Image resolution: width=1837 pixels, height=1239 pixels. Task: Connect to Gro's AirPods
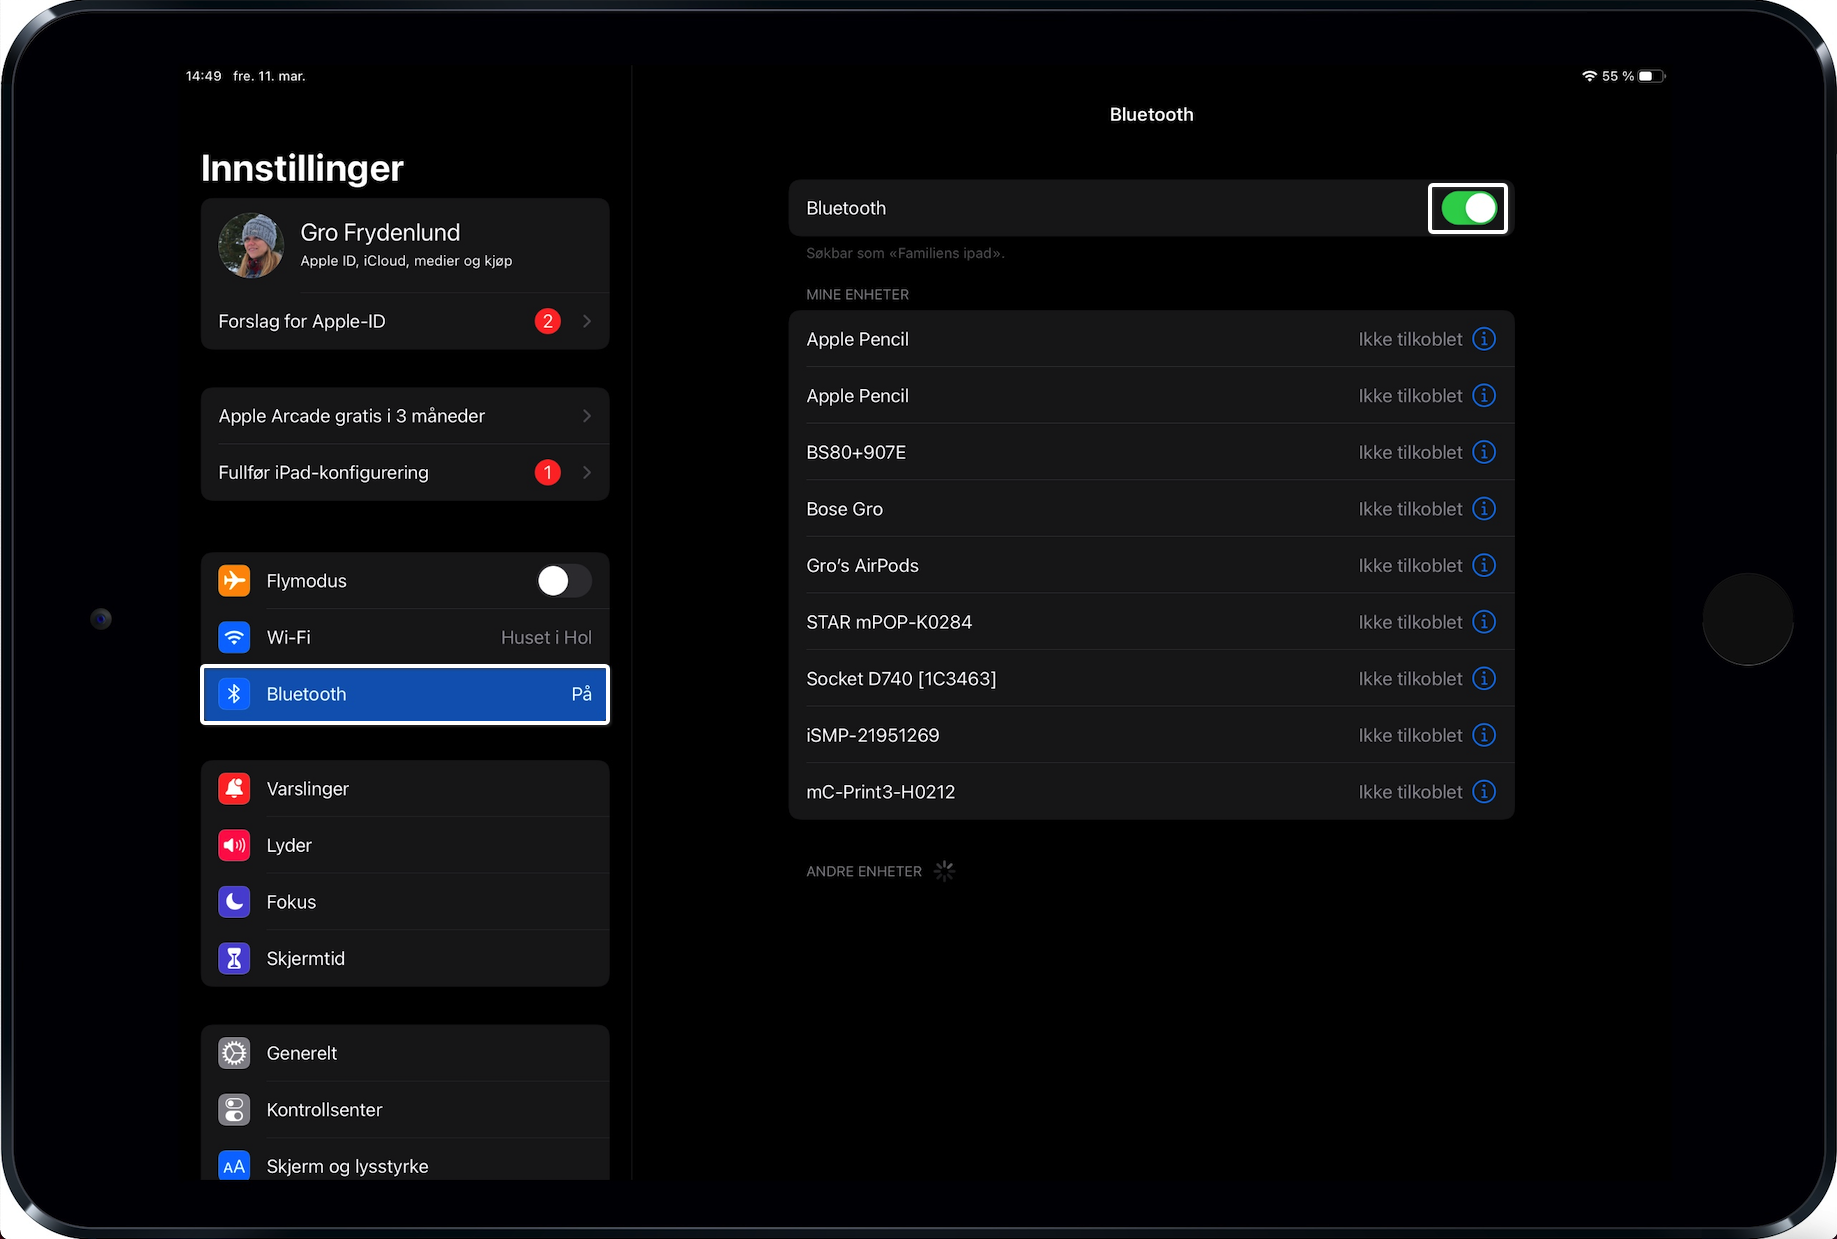(x=1151, y=566)
